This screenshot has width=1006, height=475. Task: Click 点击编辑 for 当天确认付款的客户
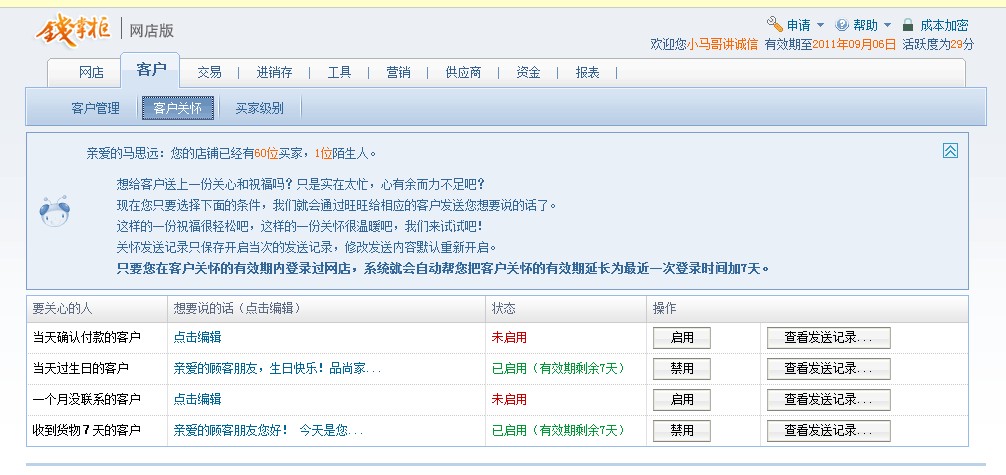[197, 338]
